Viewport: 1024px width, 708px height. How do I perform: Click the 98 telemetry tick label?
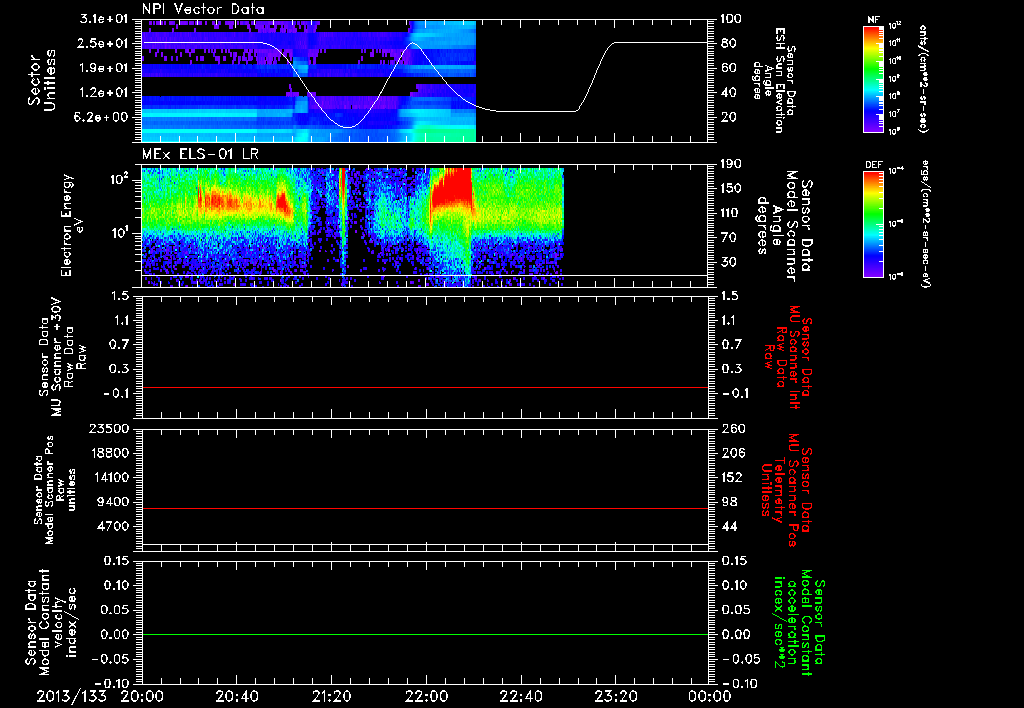[728, 502]
